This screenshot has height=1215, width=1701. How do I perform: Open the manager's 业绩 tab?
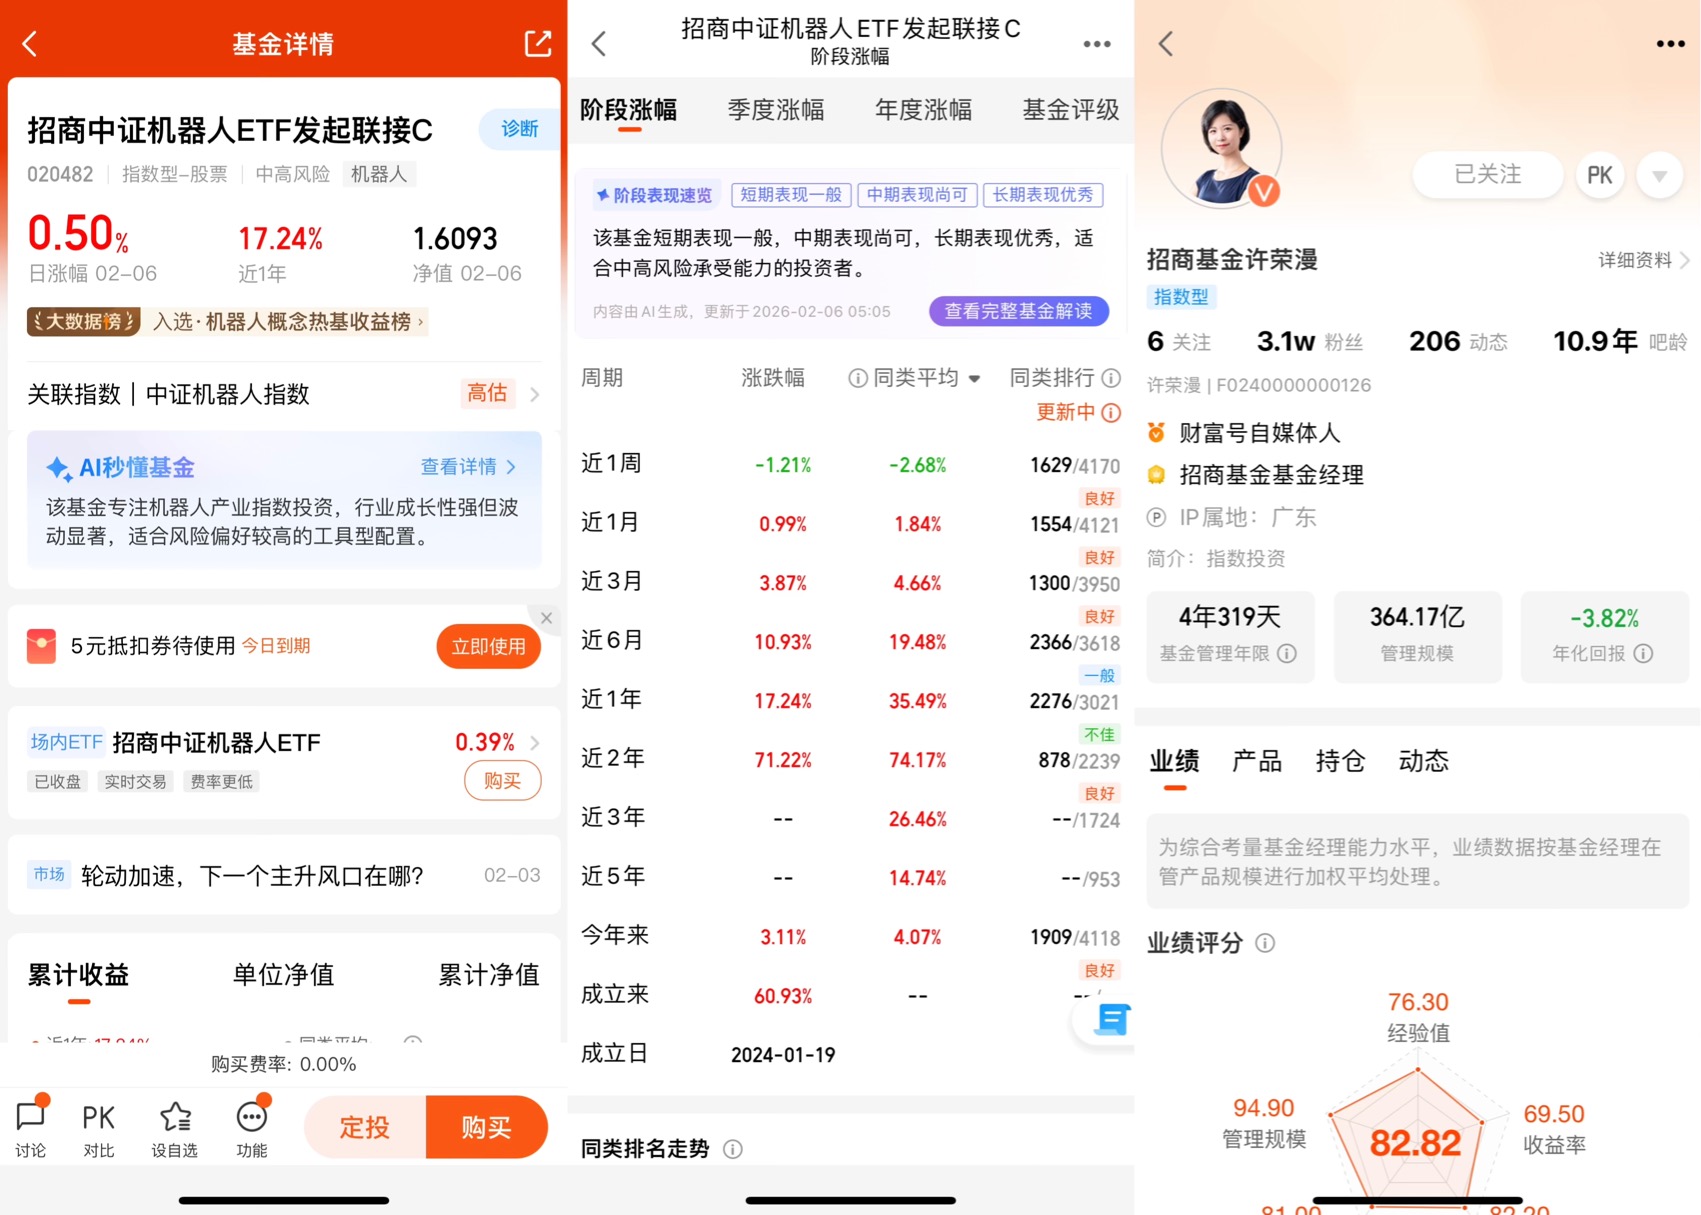1174,762
